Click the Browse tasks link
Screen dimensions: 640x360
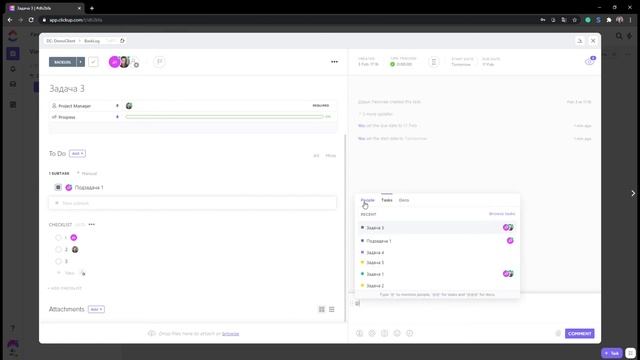point(502,214)
